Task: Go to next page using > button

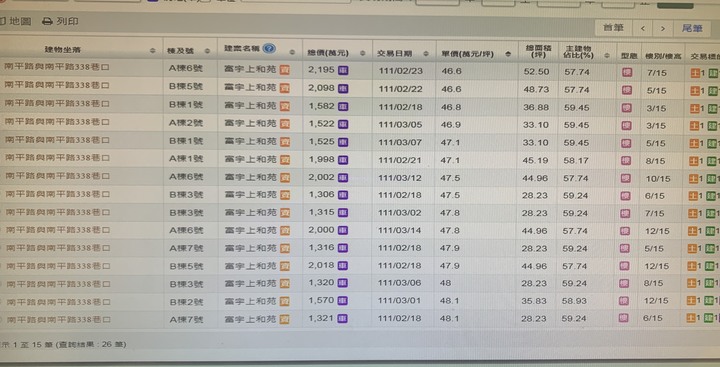Action: tap(663, 28)
